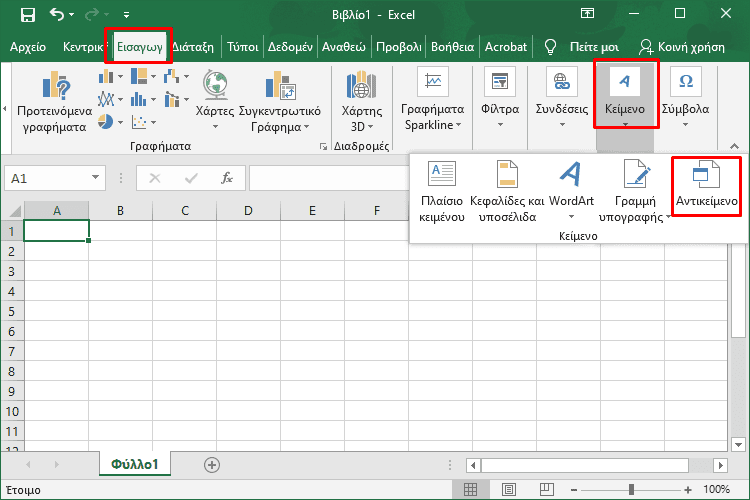
Task: Switch to the Αναθεώρηση tab
Action: (343, 47)
